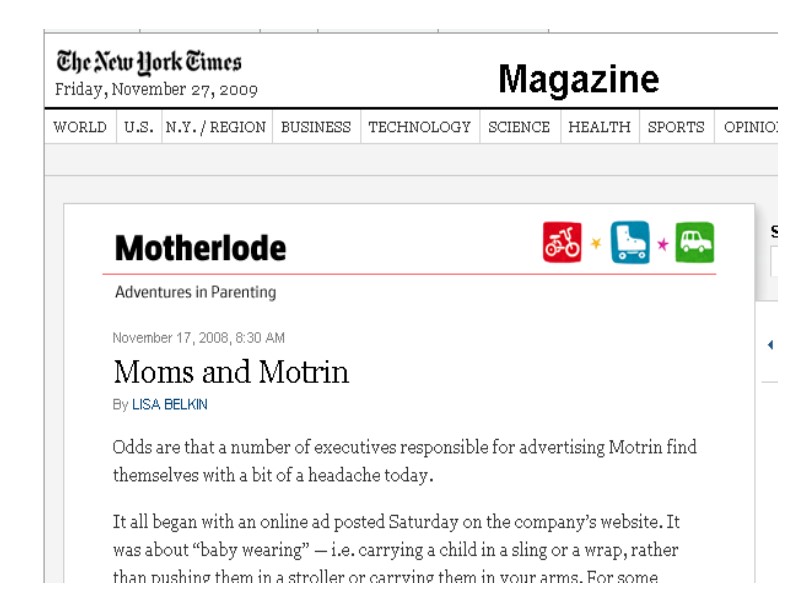Click the Moms and Motrin headline

tap(231, 373)
